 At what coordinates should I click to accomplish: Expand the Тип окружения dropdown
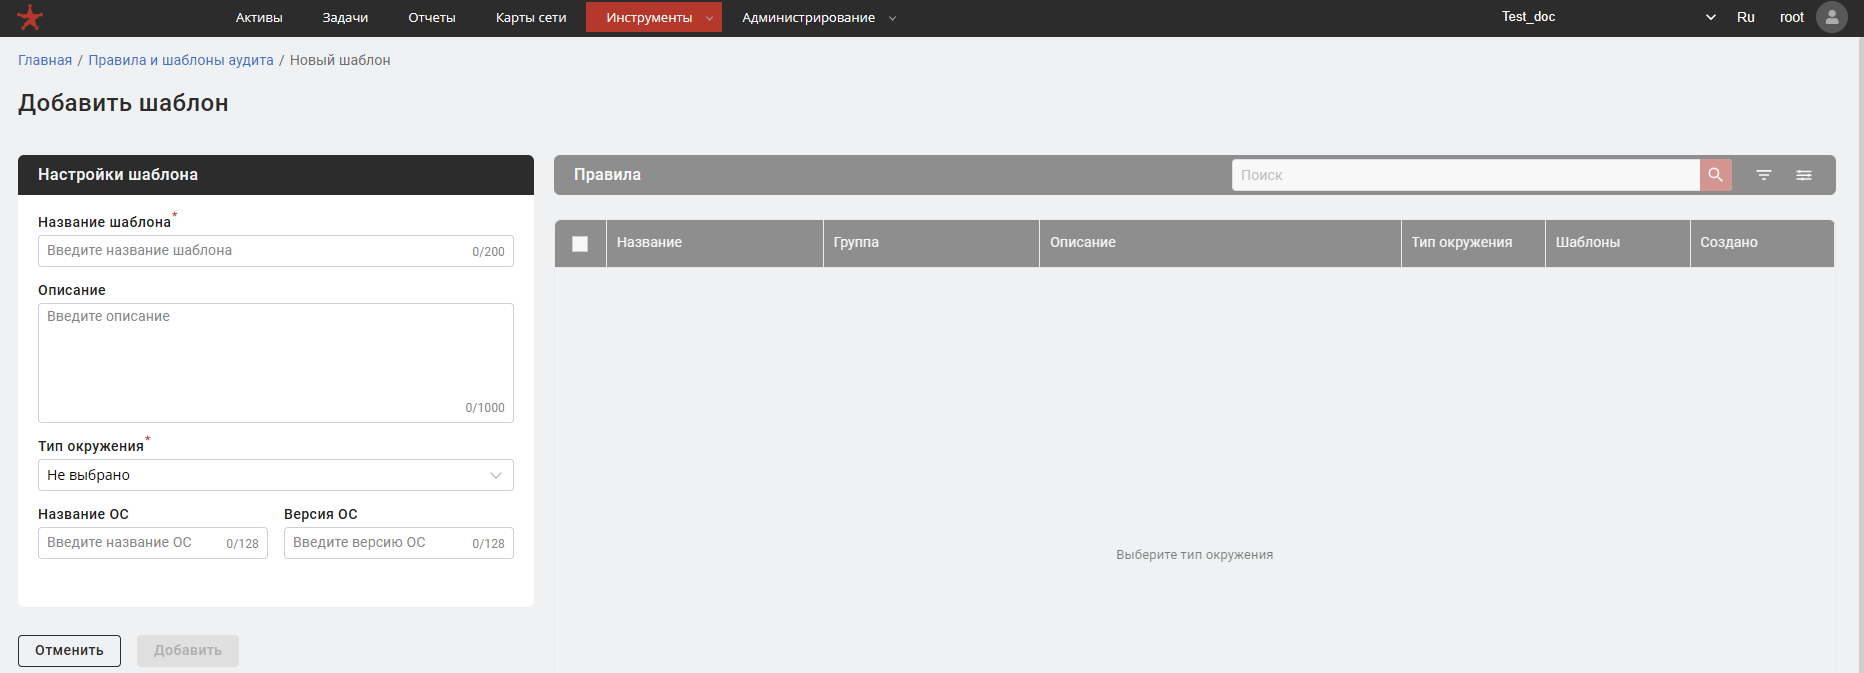point(275,475)
